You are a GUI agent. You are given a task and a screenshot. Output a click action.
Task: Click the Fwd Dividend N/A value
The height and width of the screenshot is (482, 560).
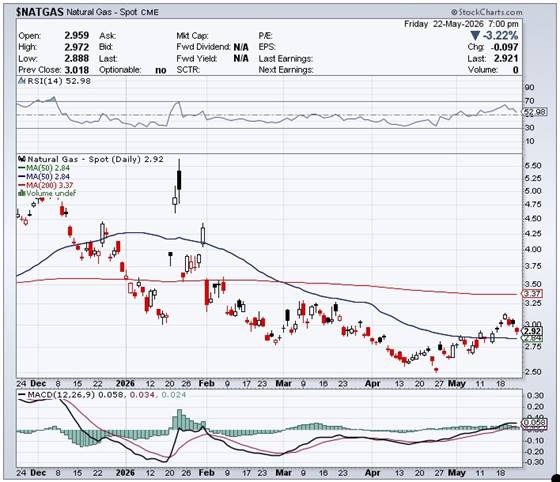pyautogui.click(x=241, y=47)
